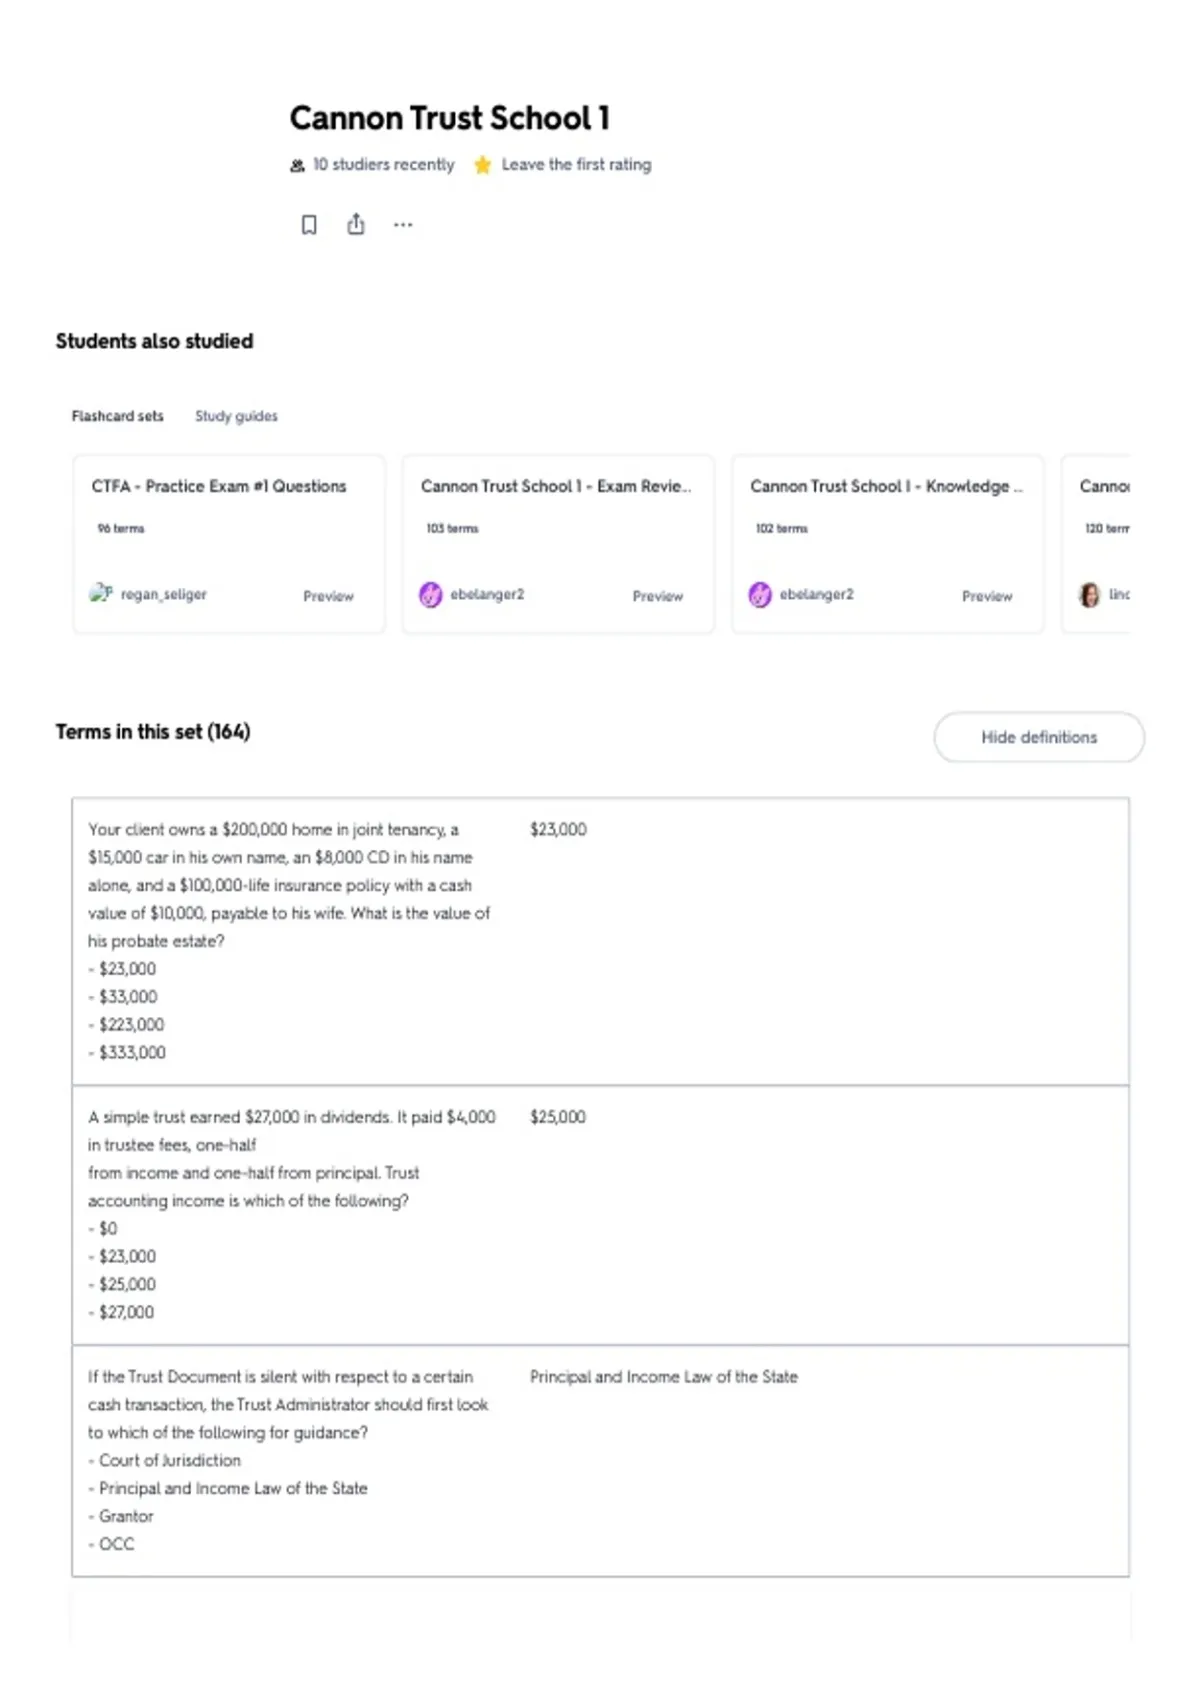This screenshot has width=1200, height=1700.
Task: Open the three-dot more options menu
Action: tap(403, 225)
